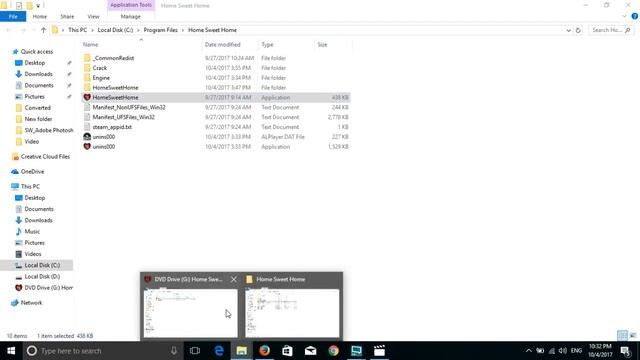Open Music under This PC

click(x=32, y=231)
